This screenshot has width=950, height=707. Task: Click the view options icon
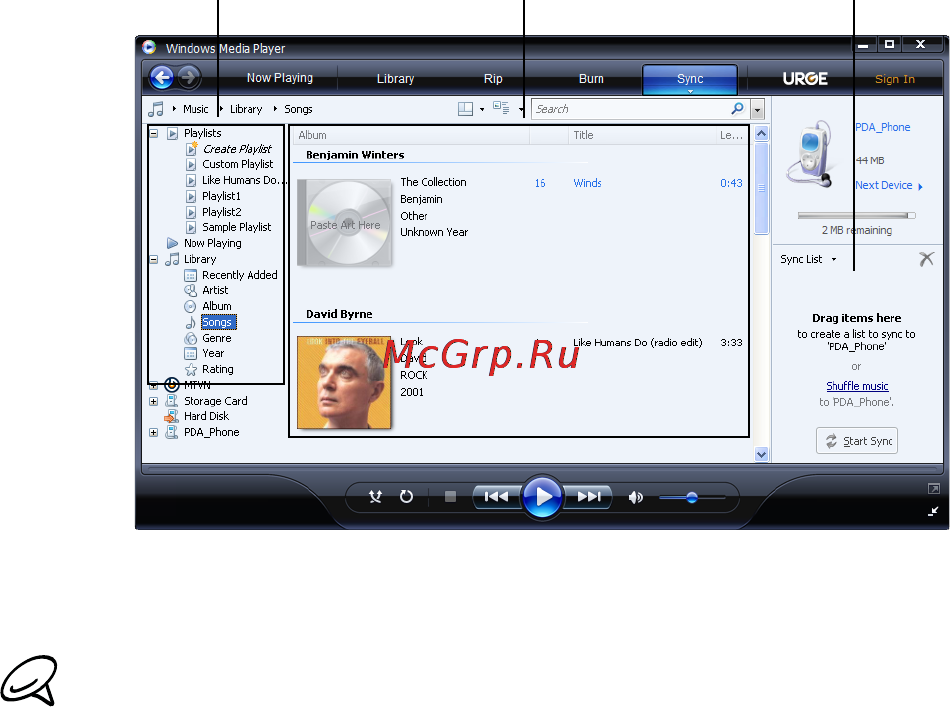pos(501,108)
